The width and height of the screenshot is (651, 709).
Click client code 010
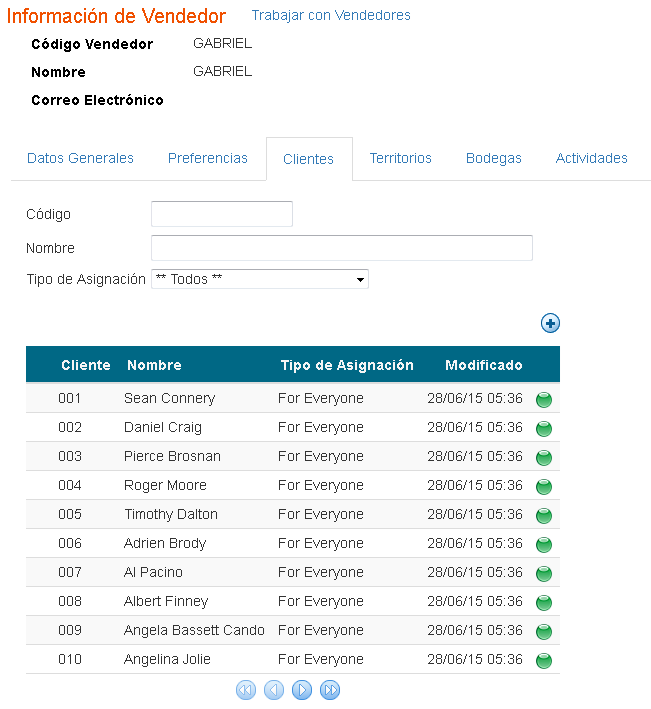click(x=70, y=659)
